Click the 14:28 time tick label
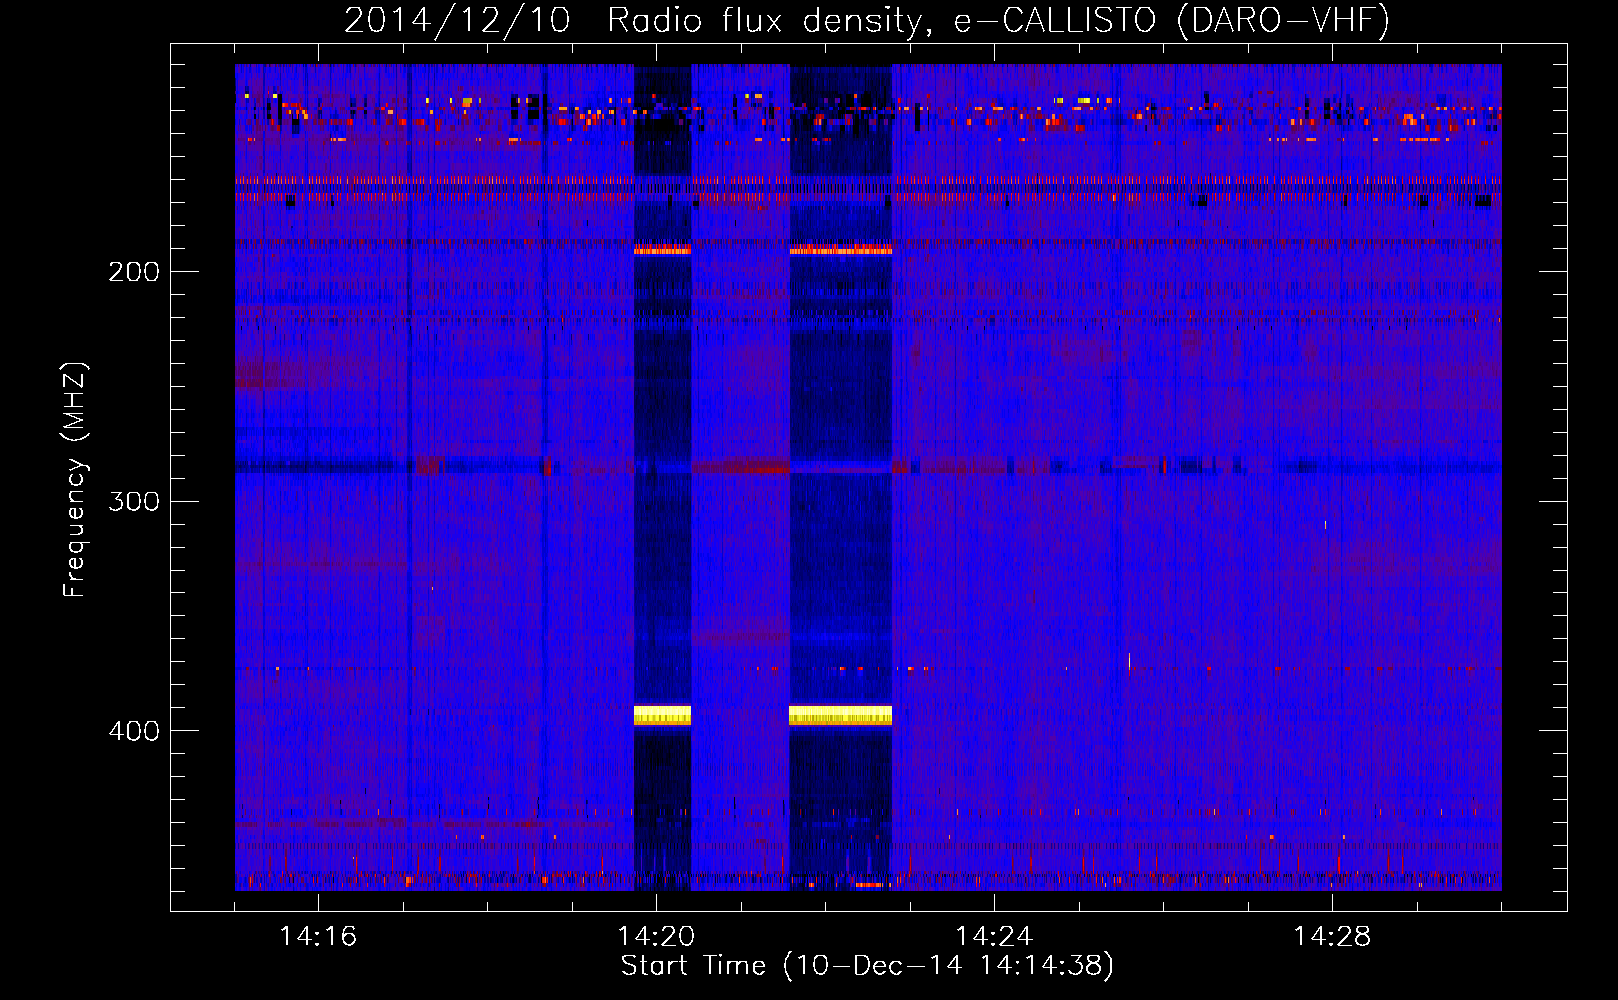 coord(1332,937)
